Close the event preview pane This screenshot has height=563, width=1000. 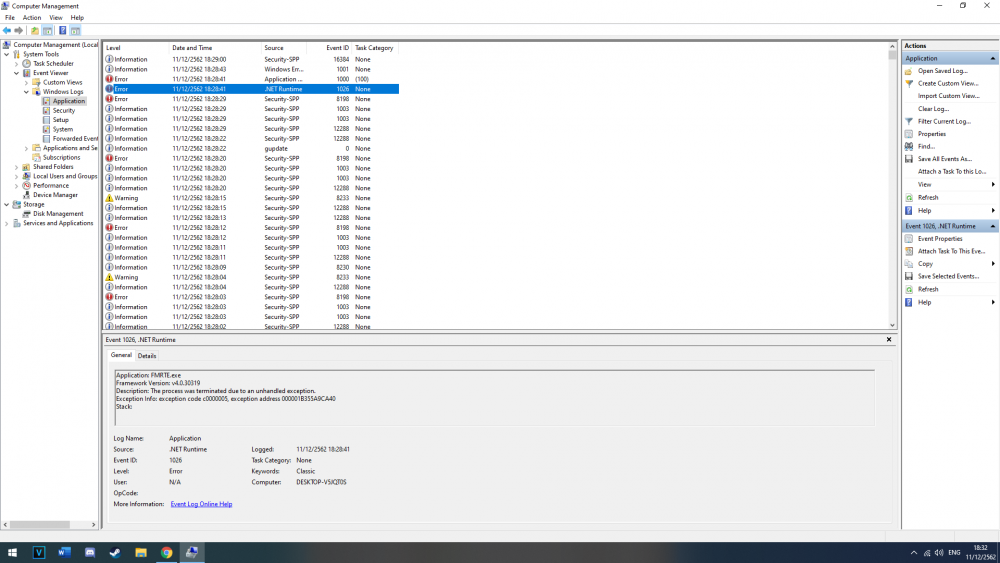click(x=888, y=340)
